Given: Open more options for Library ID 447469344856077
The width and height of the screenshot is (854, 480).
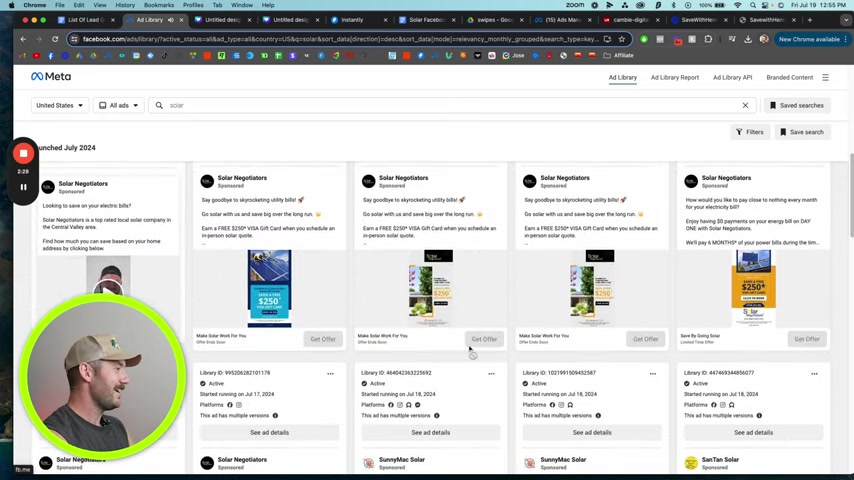Looking at the screenshot, I should (x=814, y=374).
